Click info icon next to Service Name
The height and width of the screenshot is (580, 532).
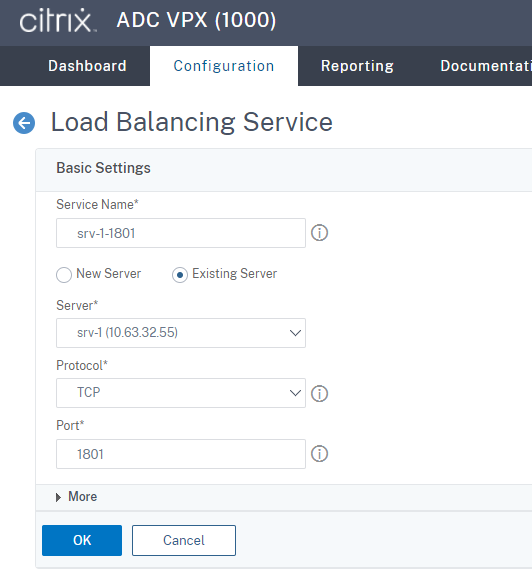click(319, 233)
